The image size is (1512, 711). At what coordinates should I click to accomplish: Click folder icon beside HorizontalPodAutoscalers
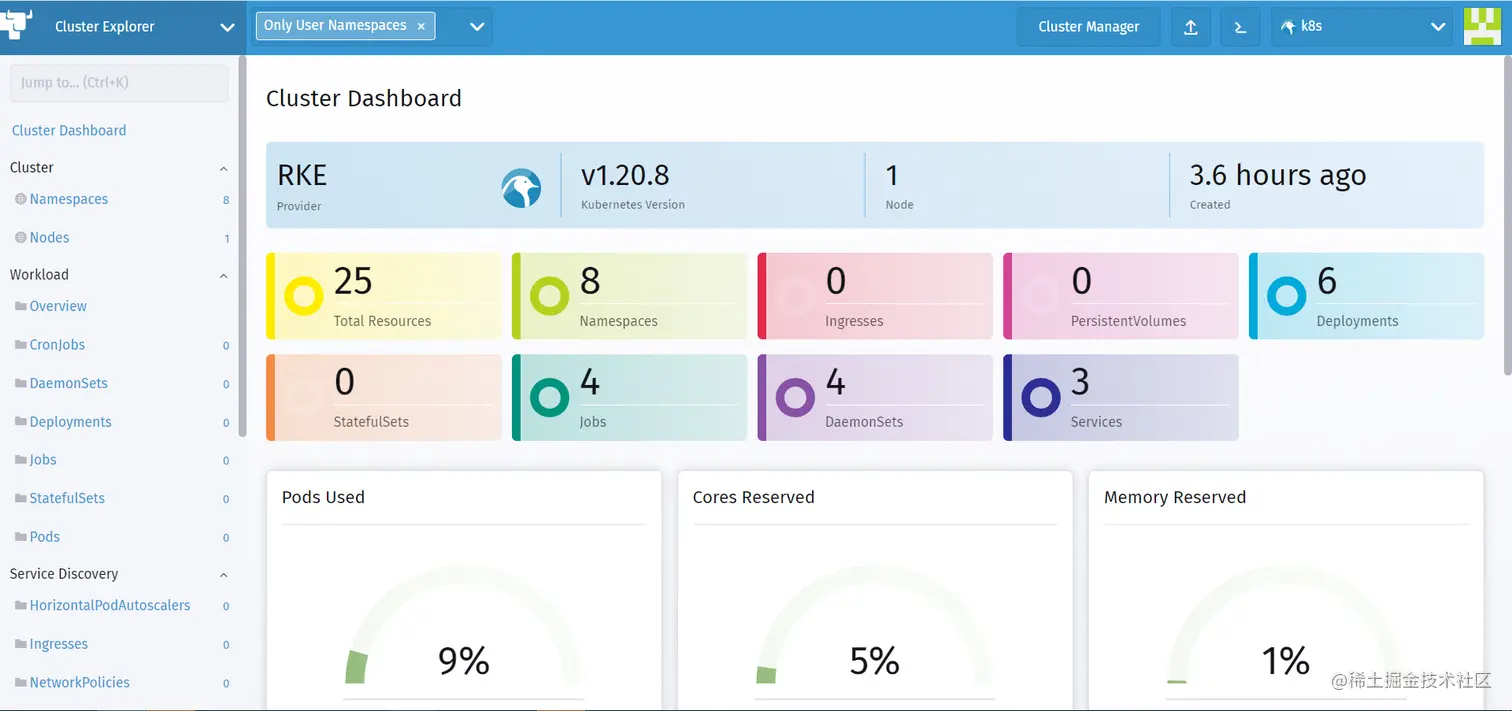[x=20, y=605]
